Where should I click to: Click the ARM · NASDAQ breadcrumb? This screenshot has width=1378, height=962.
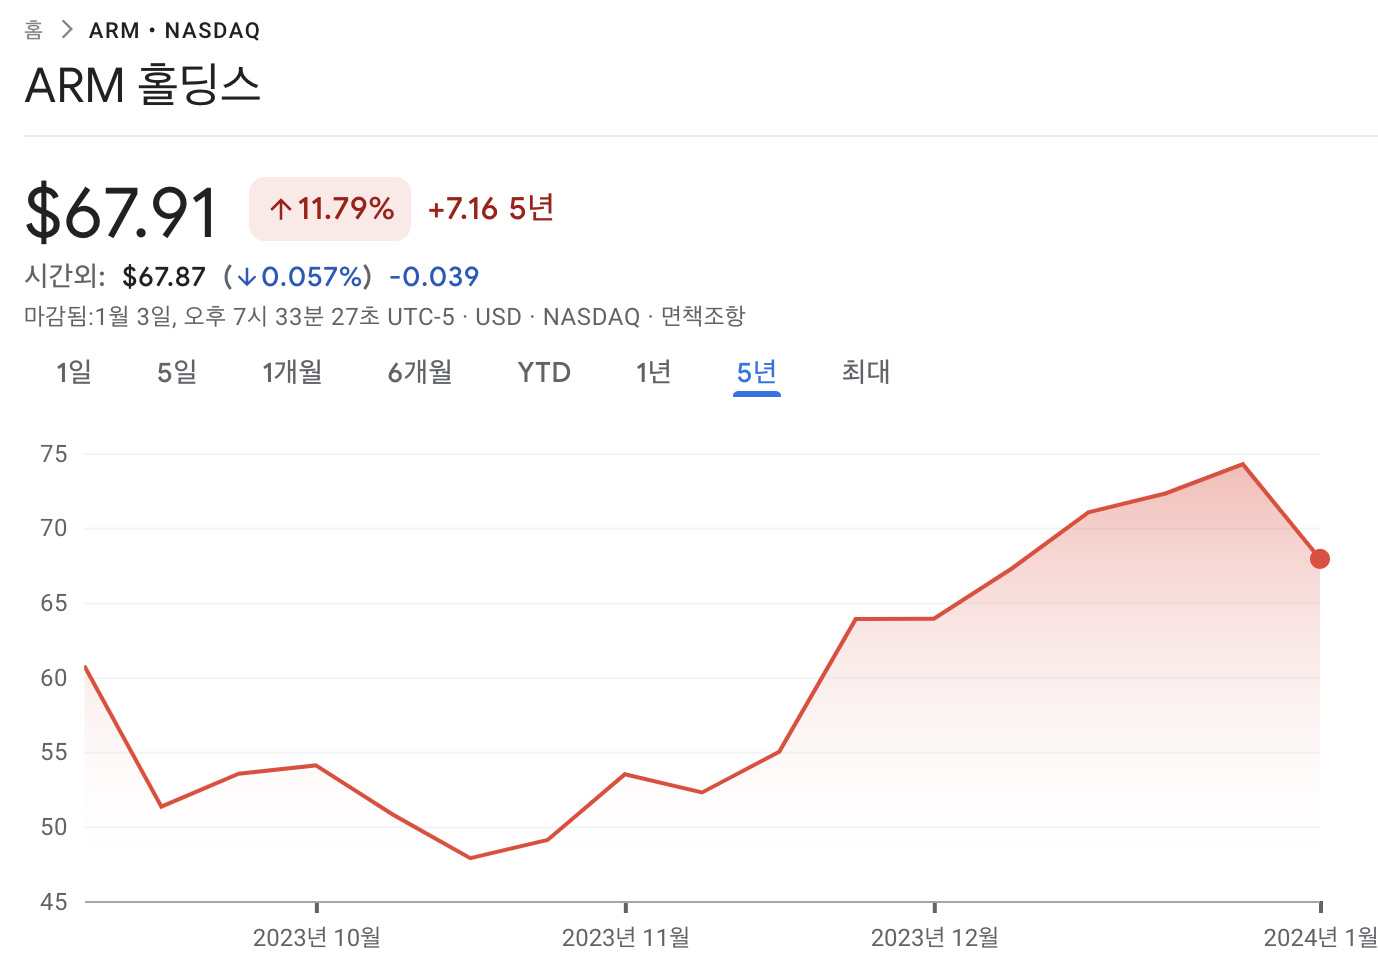pos(173,29)
